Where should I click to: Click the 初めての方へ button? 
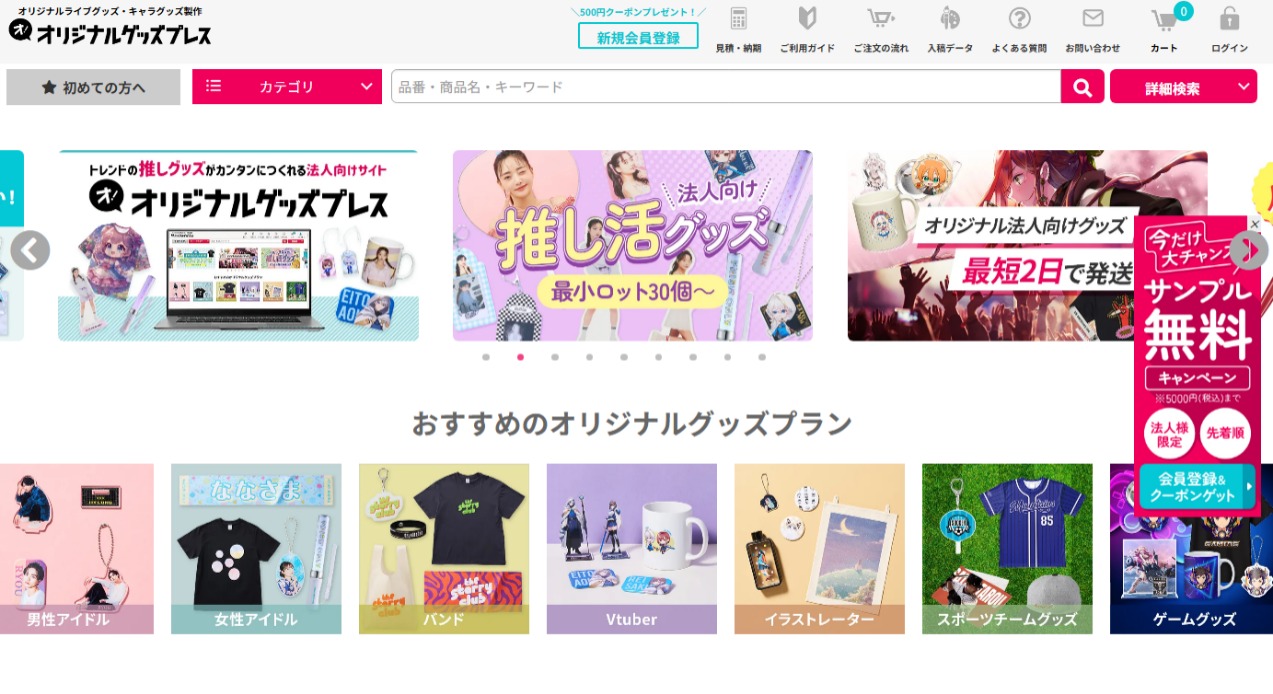(x=93, y=87)
